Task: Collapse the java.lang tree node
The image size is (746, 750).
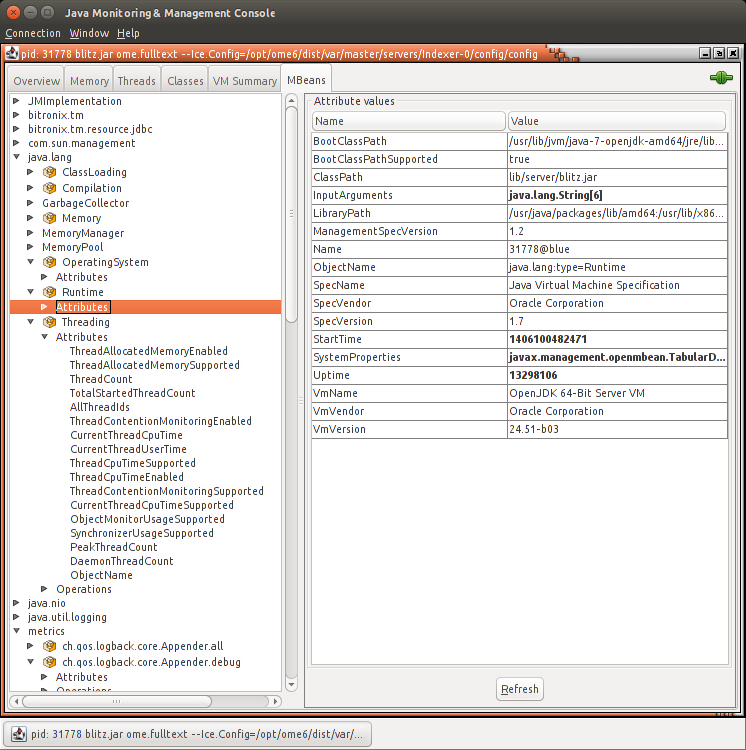Action: tap(16, 158)
